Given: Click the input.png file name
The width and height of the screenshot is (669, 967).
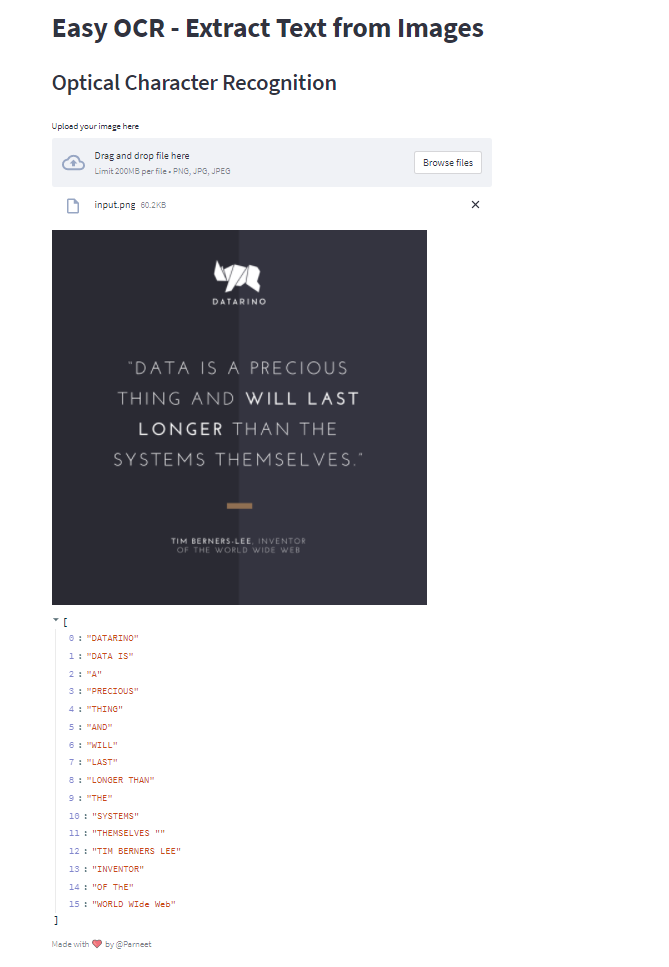Looking at the screenshot, I should (x=115, y=205).
